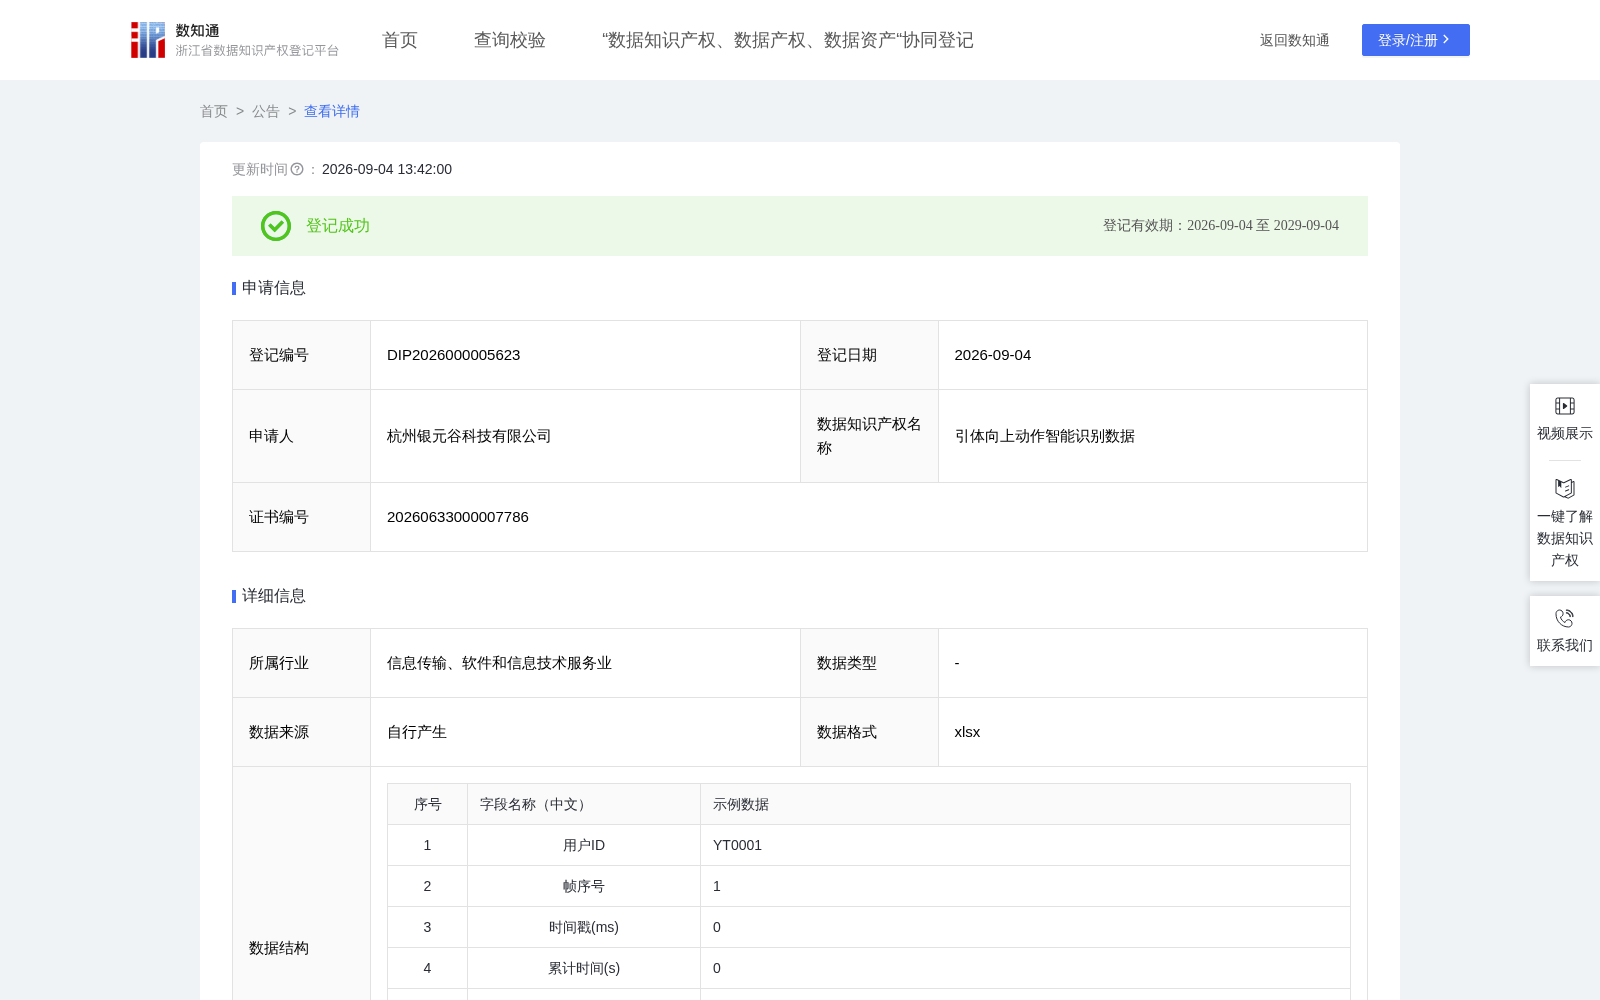Click certificate number 20260633000007786
The height and width of the screenshot is (1000, 1600).
tap(458, 517)
